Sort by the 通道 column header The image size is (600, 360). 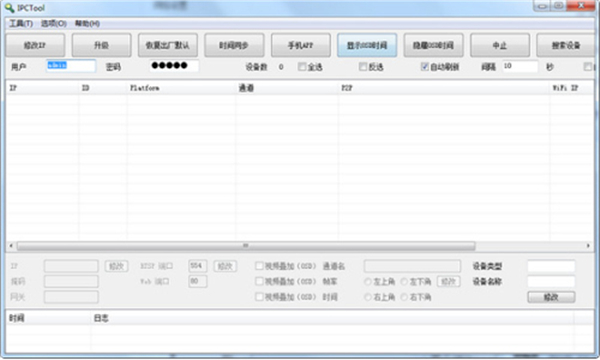[x=287, y=88]
